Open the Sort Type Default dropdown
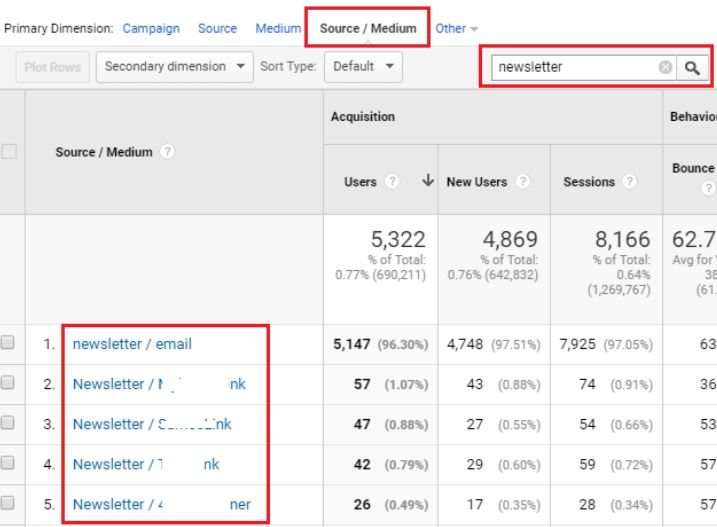717x527 pixels. [x=362, y=67]
